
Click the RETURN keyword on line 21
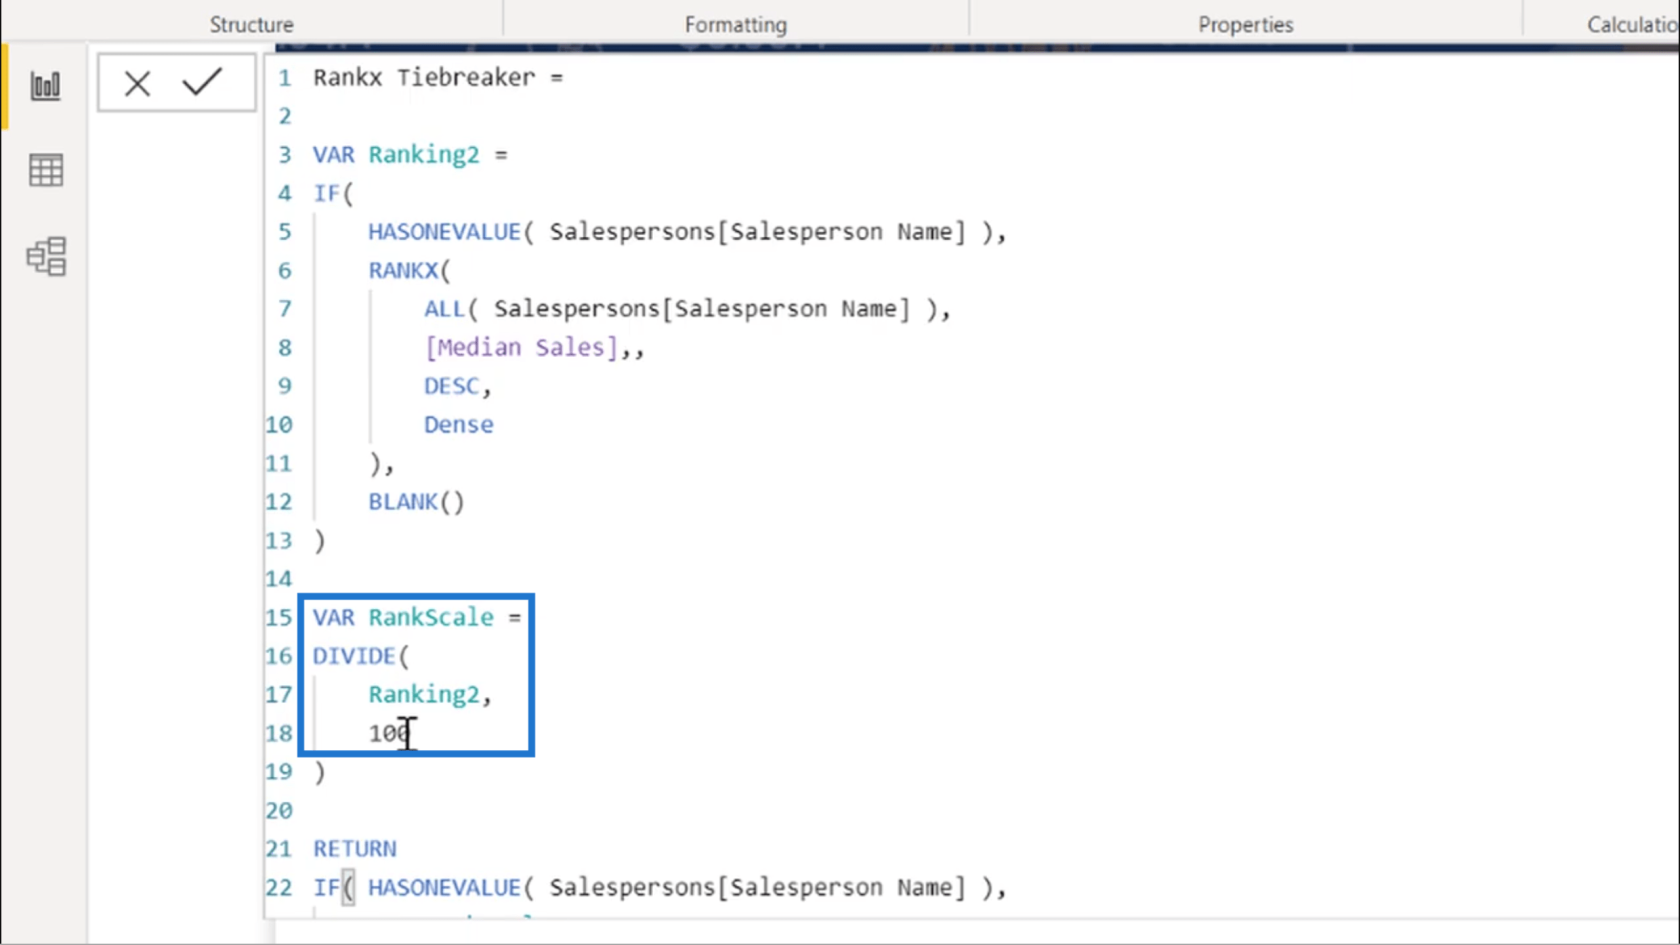tap(354, 849)
